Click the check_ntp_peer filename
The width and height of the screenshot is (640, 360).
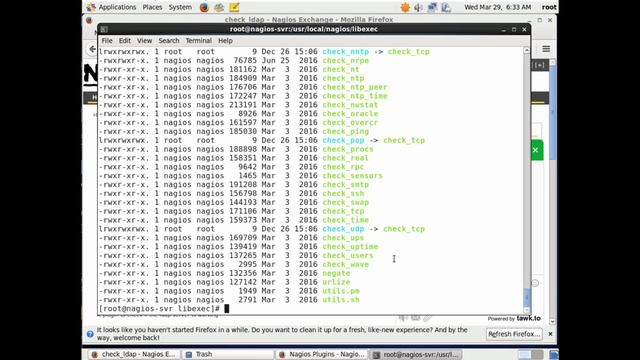click(355, 87)
